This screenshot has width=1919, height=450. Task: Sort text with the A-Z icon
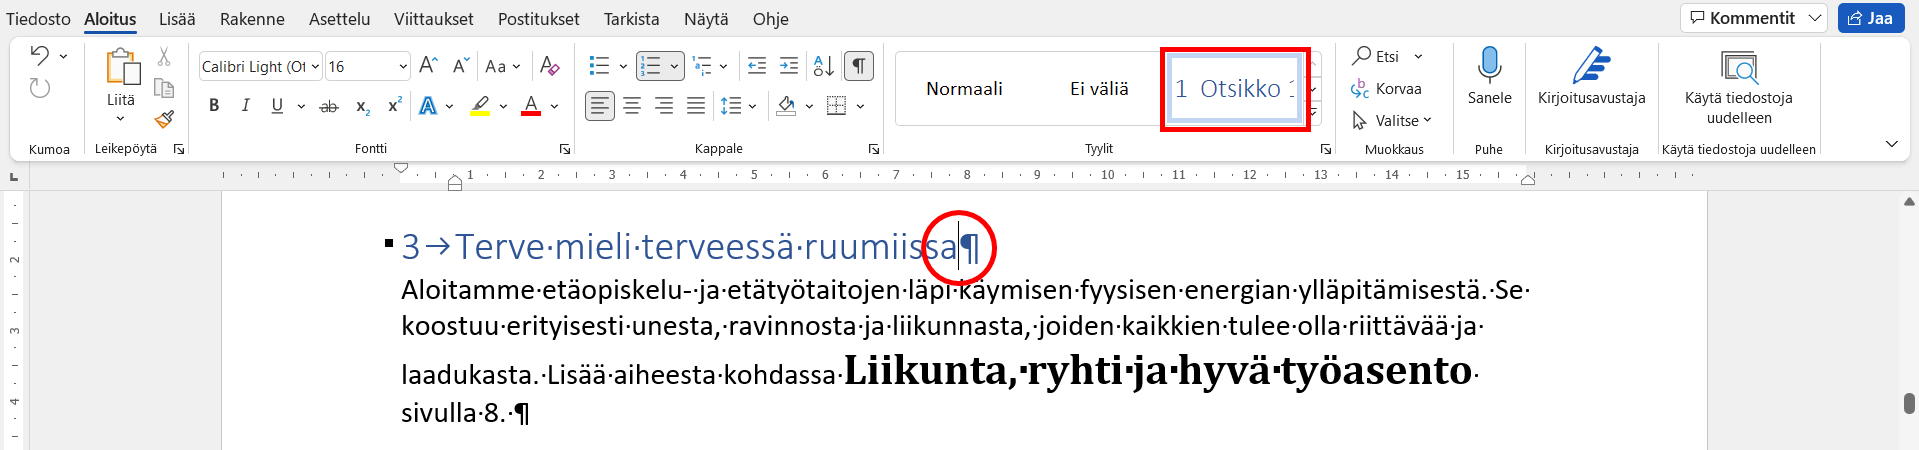[823, 66]
